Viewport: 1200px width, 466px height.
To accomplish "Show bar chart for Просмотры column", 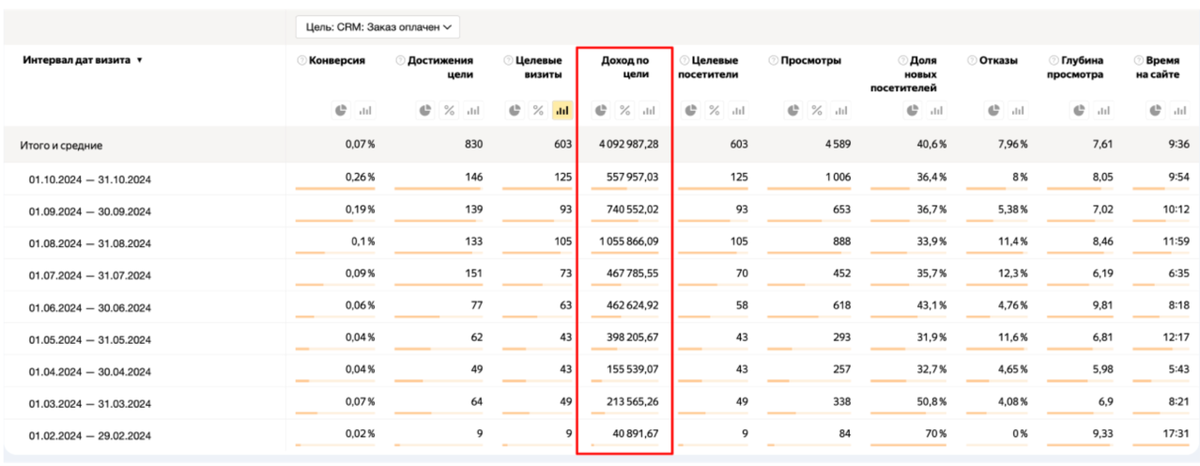I will (x=840, y=110).
